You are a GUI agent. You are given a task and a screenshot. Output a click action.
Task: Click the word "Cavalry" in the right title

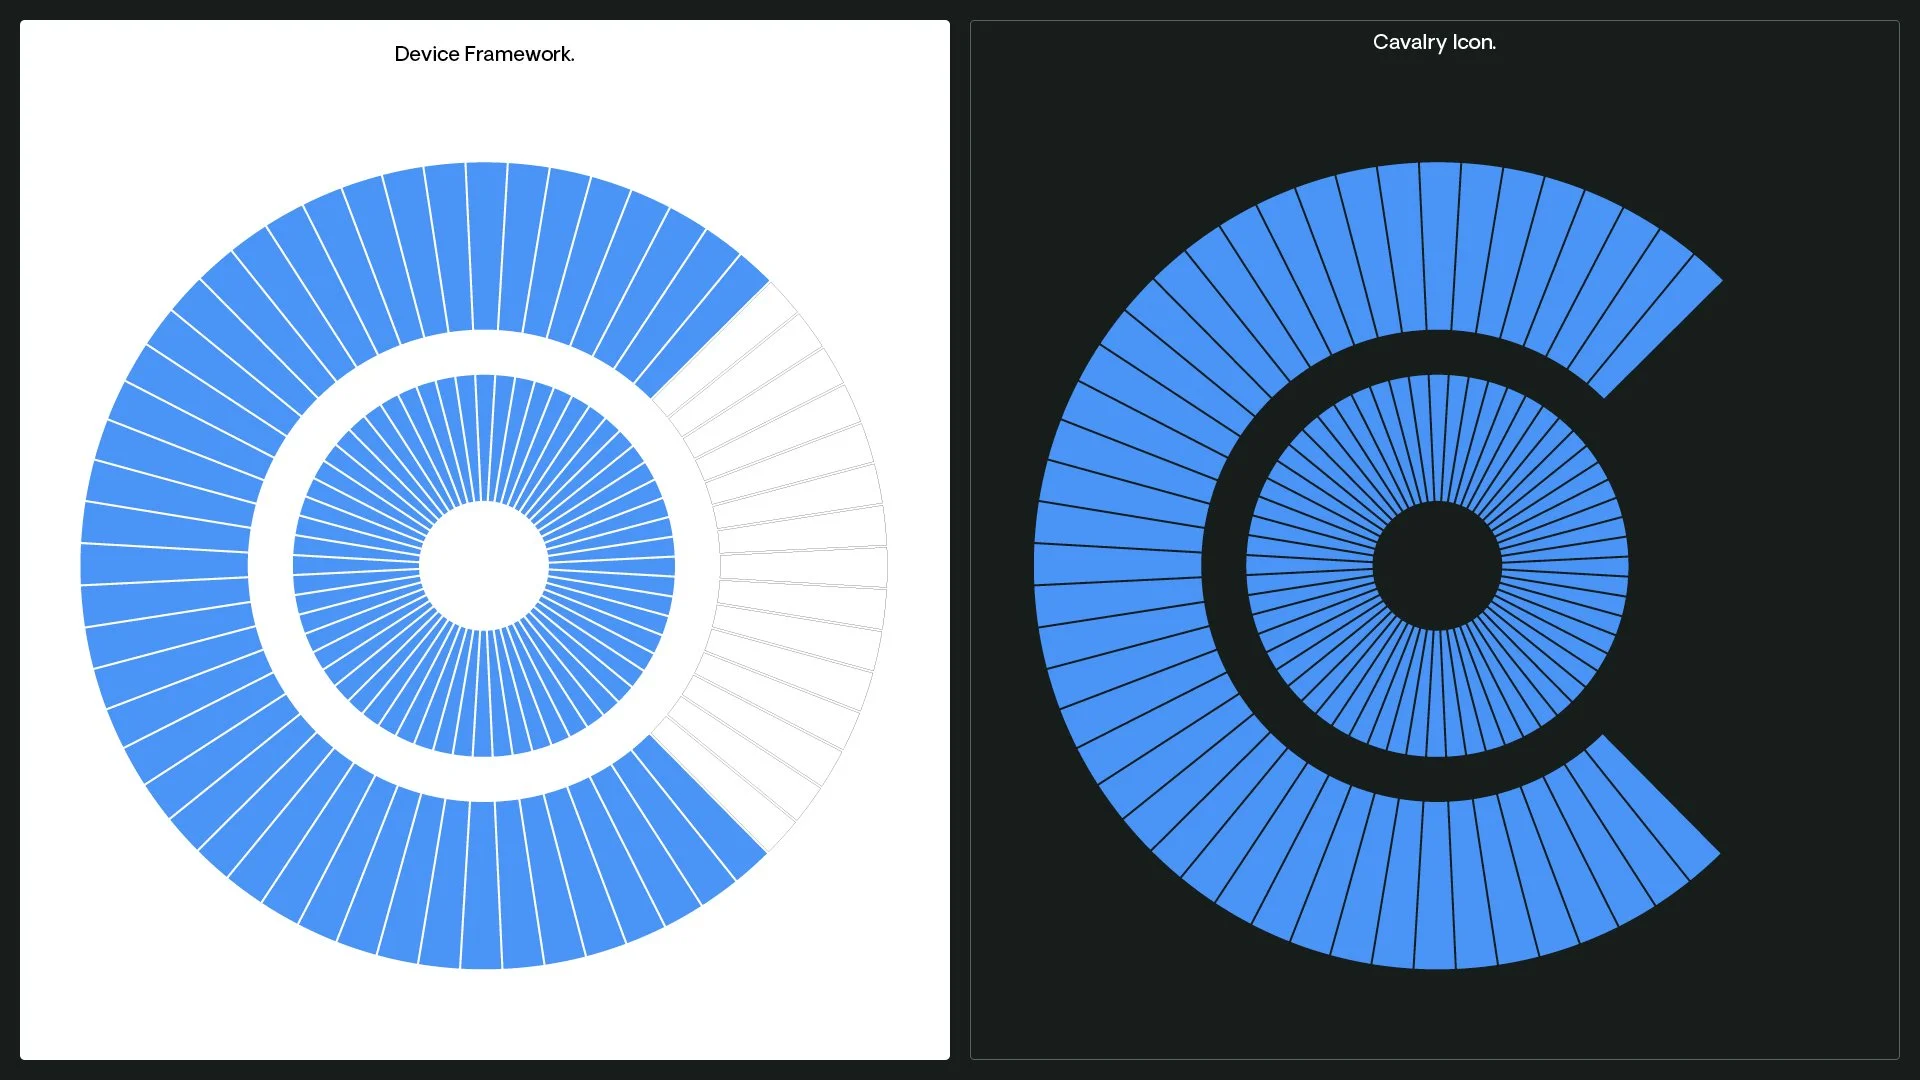click(x=1409, y=42)
